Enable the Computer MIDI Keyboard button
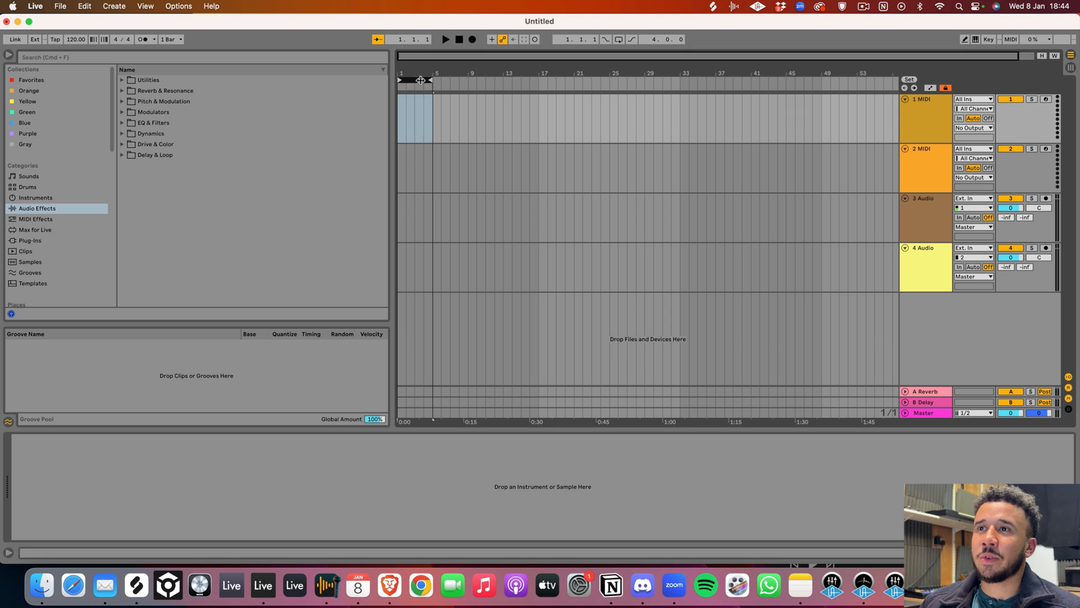 coord(976,40)
